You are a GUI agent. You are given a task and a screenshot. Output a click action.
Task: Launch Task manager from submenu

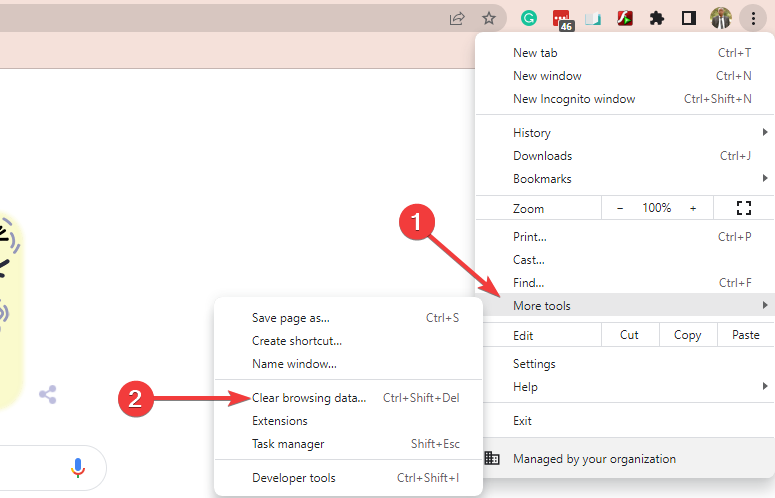click(x=348, y=444)
